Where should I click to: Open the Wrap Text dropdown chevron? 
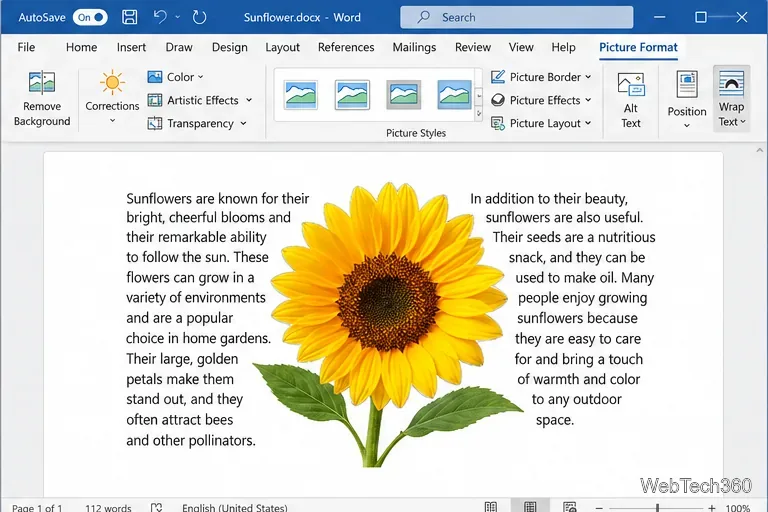(x=743, y=122)
